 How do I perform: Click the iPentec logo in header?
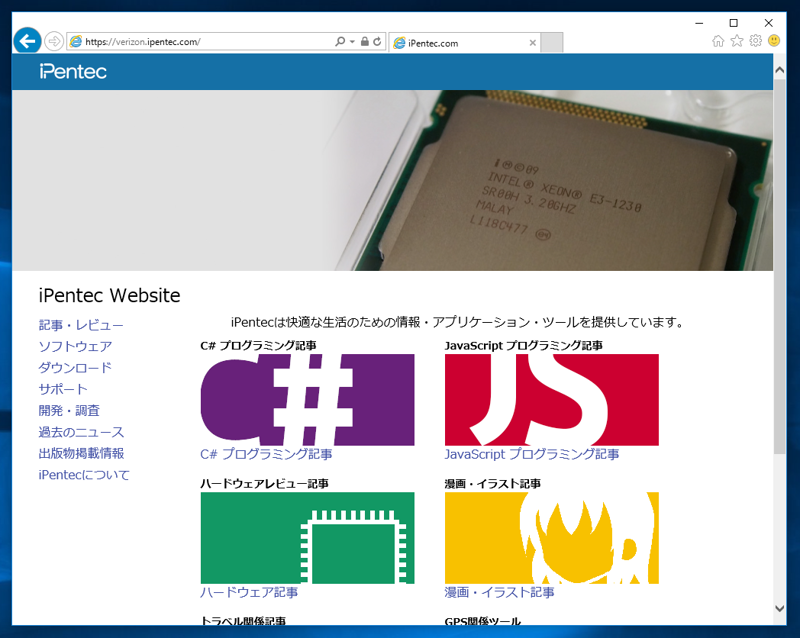tap(73, 71)
